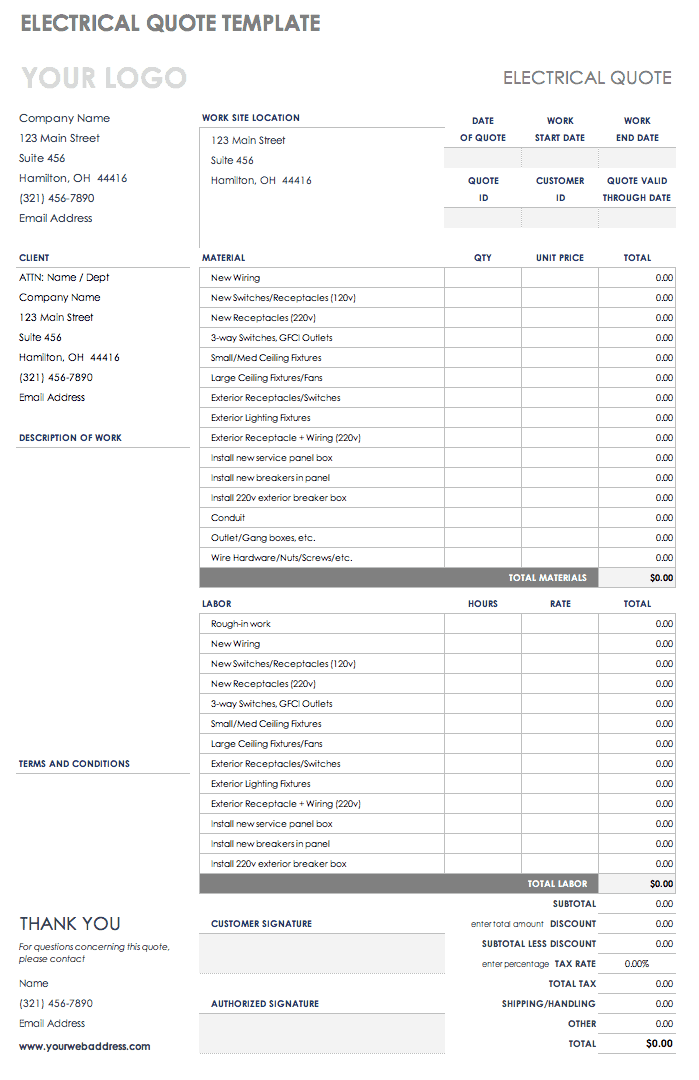This screenshot has height=1080, width=699.
Task: Click the Quote ID entry cell
Action: point(483,219)
